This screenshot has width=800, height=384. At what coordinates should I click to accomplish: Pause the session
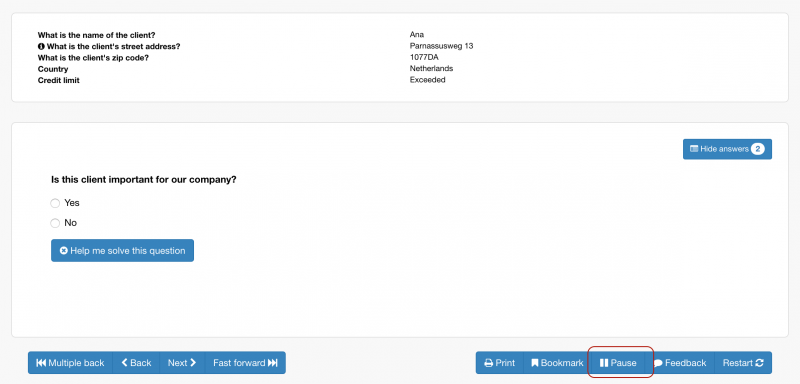[x=618, y=363]
